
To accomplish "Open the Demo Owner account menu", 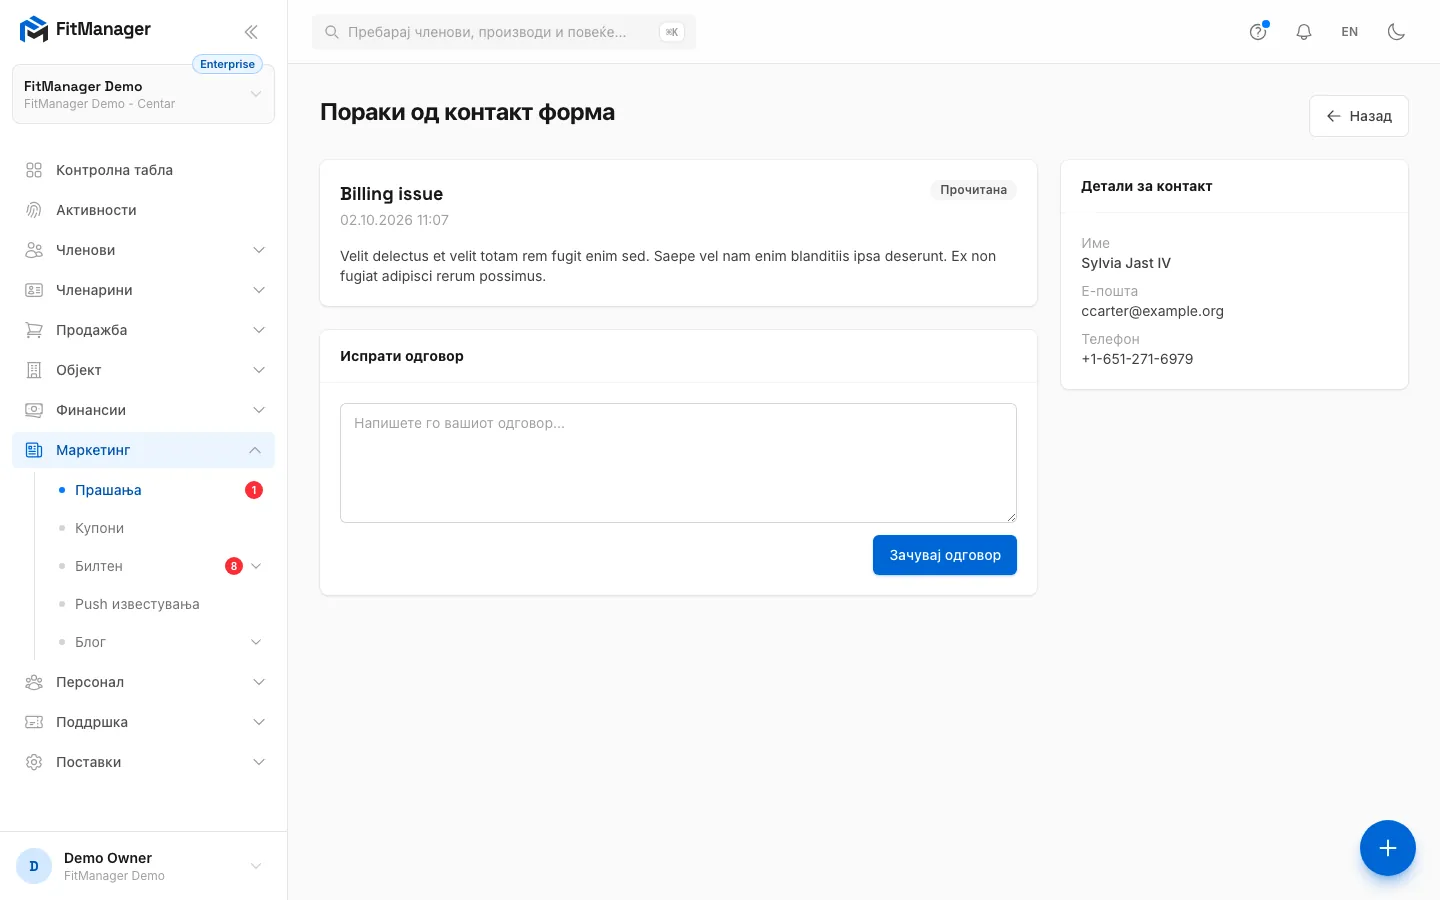I will click(x=143, y=866).
